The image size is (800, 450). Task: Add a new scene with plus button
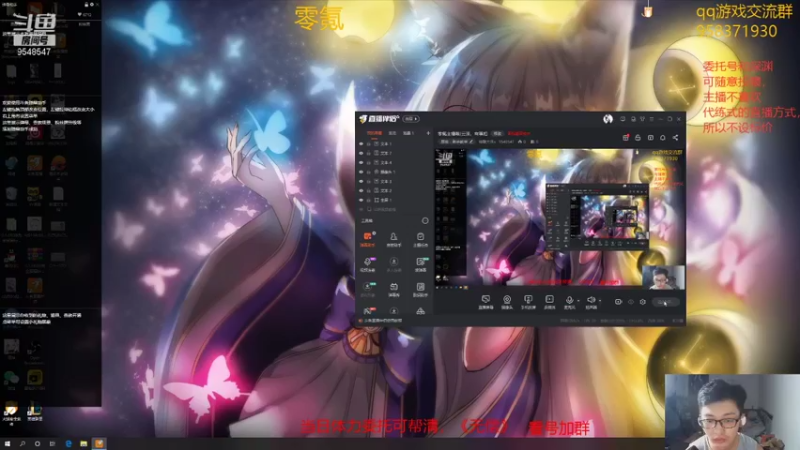tap(428, 133)
